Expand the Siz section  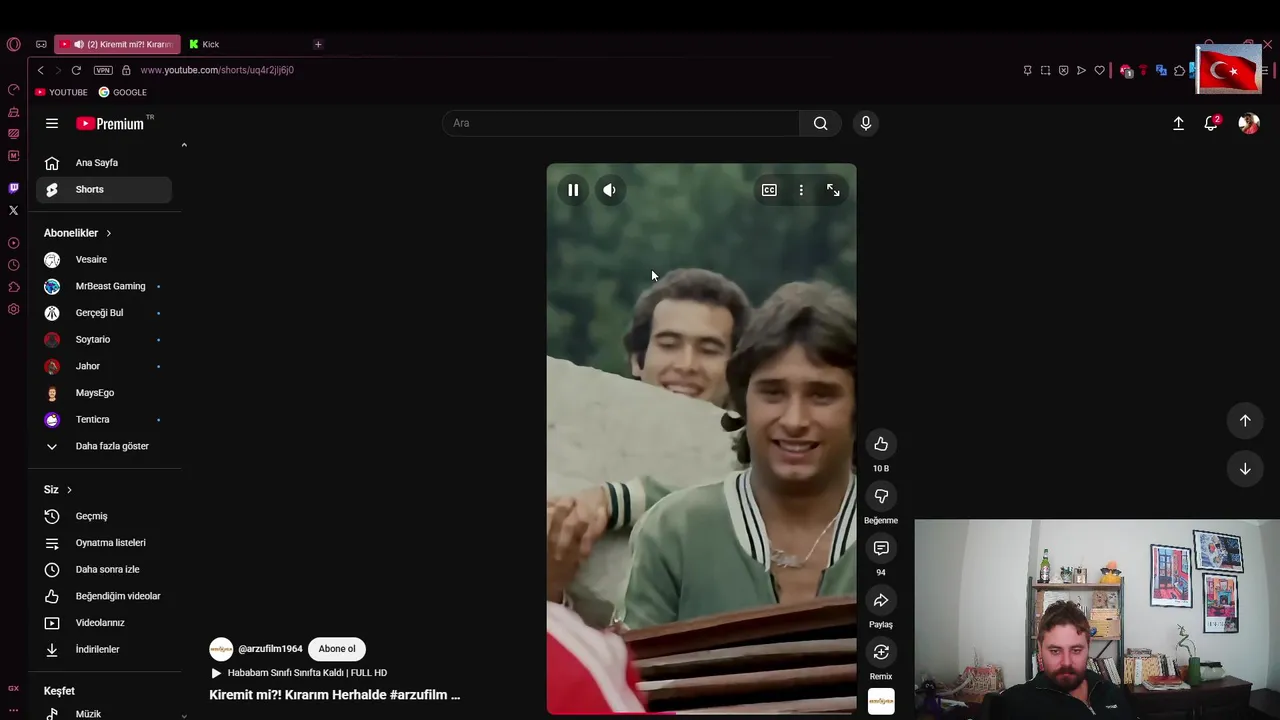pyautogui.click(x=58, y=489)
